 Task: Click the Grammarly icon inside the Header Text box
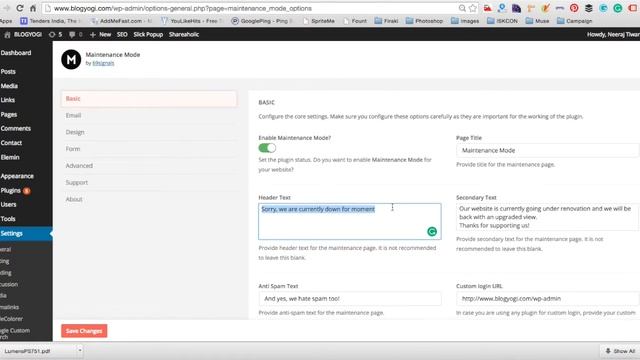432,231
